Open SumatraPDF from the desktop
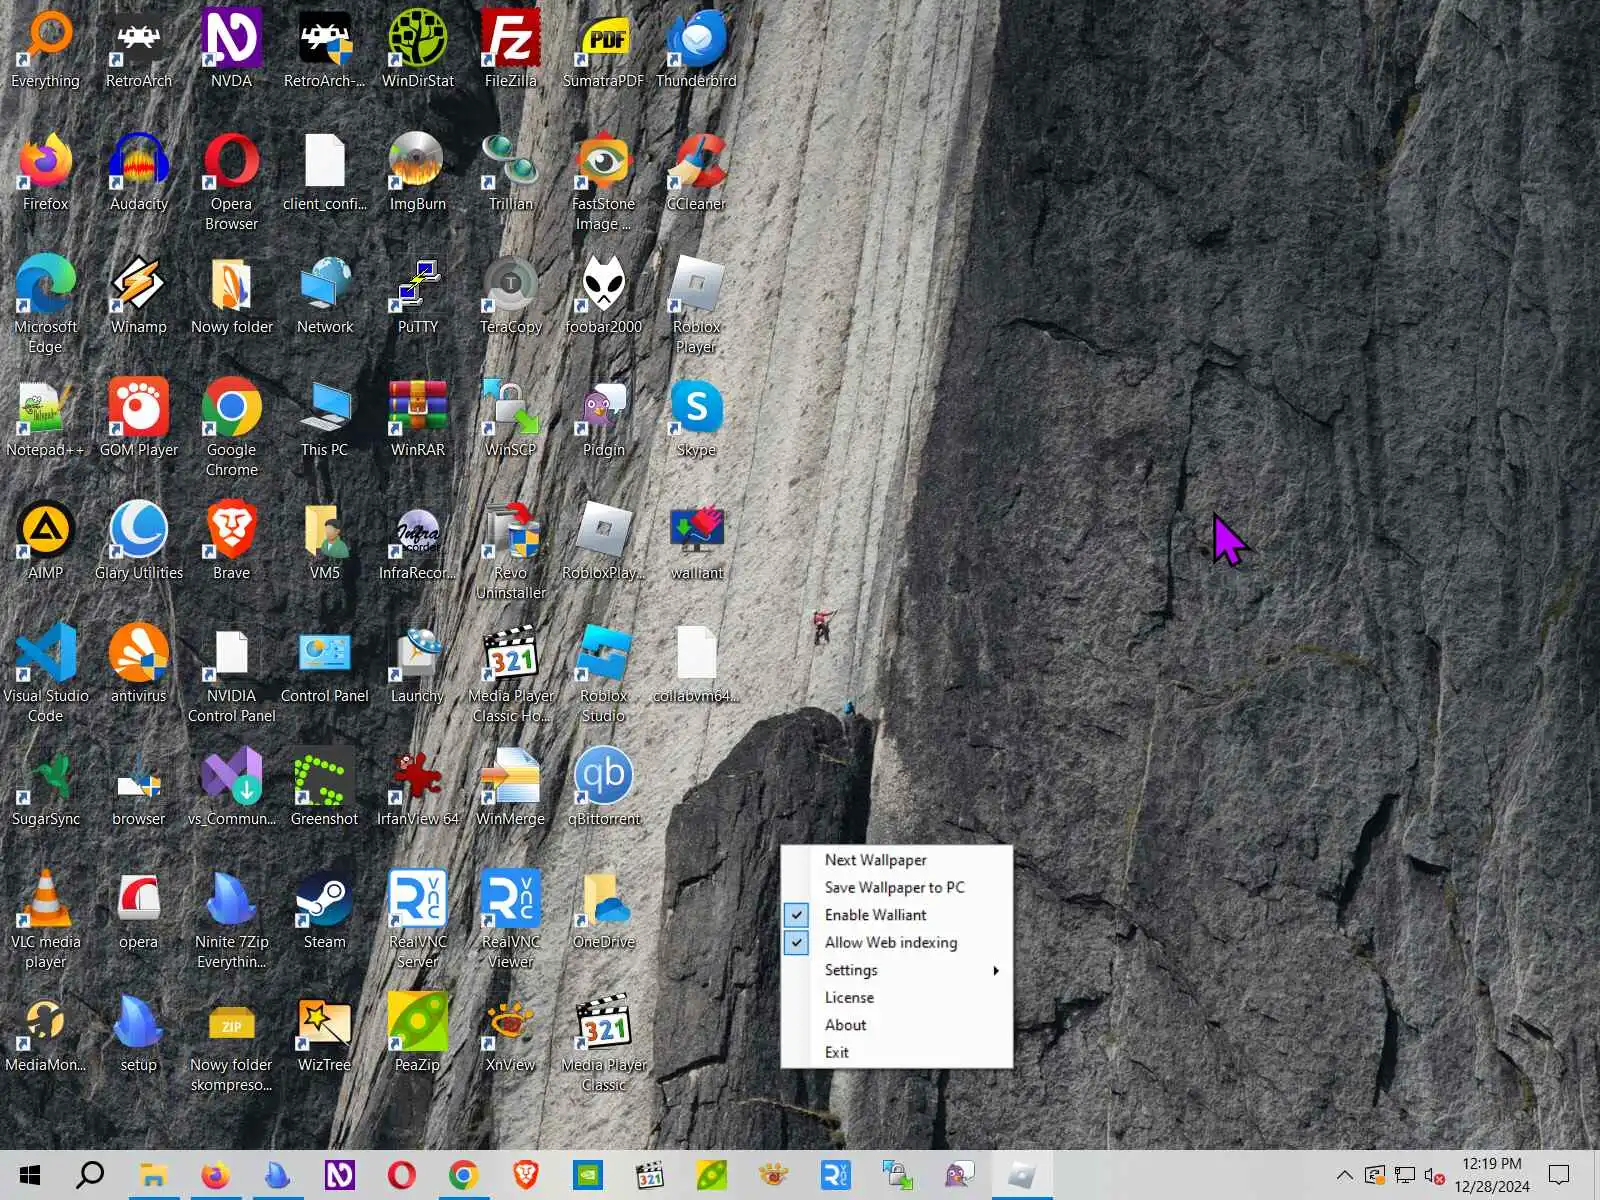1600x1200 pixels. (x=604, y=48)
